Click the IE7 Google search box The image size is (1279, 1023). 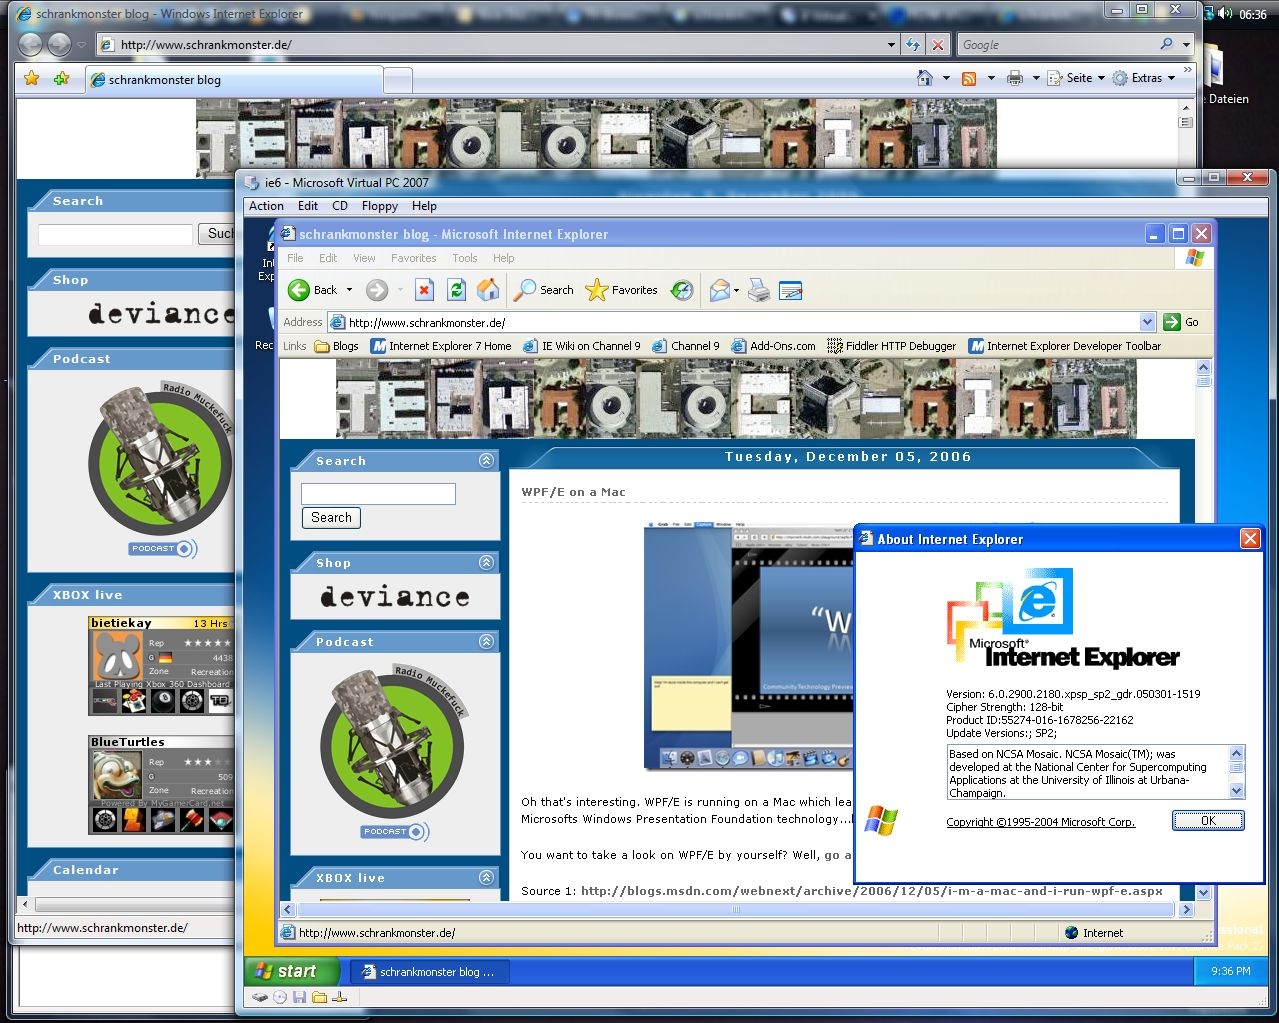point(1056,45)
